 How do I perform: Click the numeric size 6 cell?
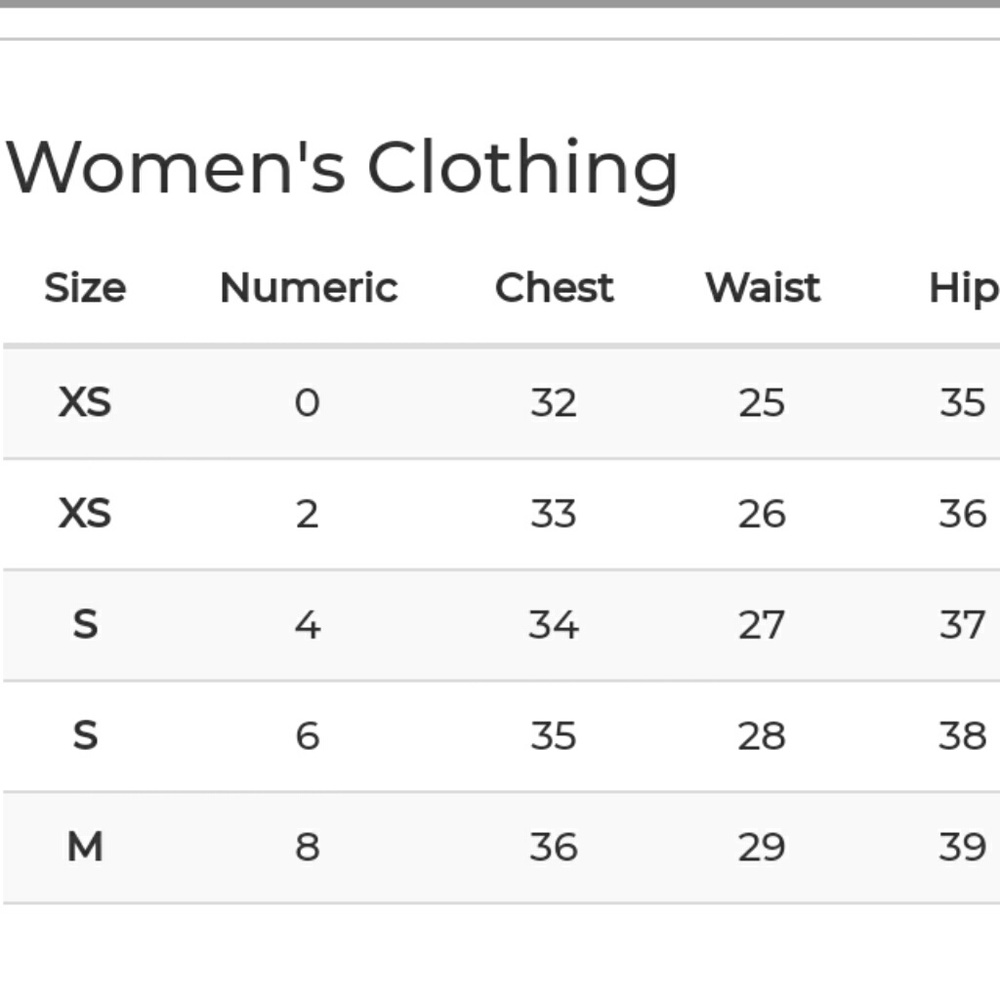(x=307, y=736)
